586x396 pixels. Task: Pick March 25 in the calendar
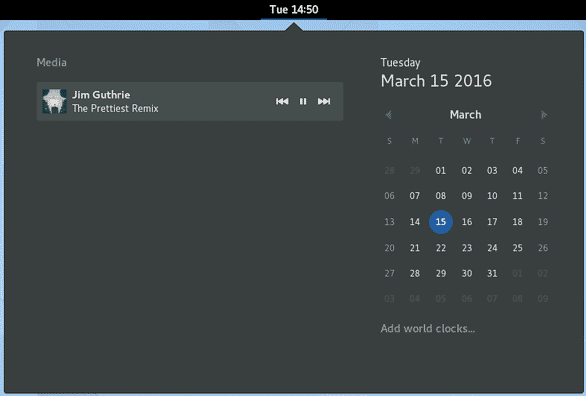click(x=518, y=248)
